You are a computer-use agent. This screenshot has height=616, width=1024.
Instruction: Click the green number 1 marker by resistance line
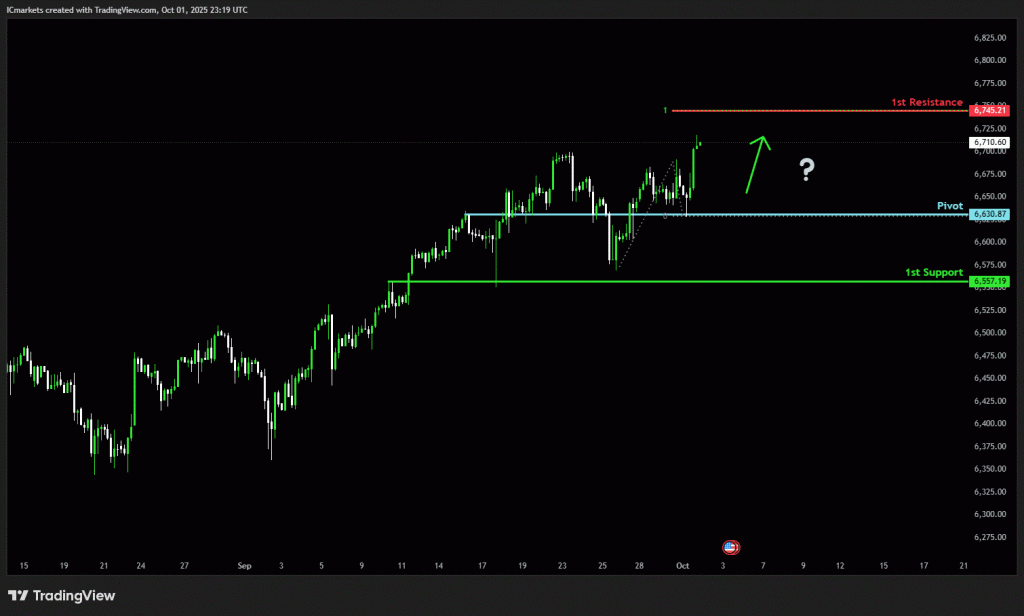pyautogui.click(x=664, y=110)
